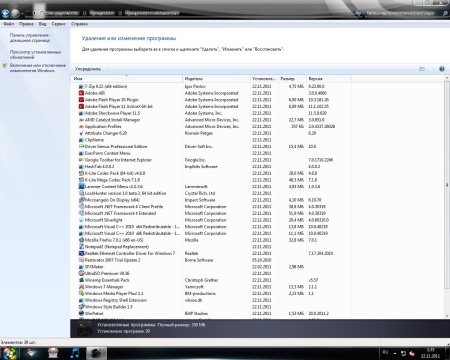Open the help question-mark icon
This screenshot has height=360, width=450.
(x=442, y=69)
